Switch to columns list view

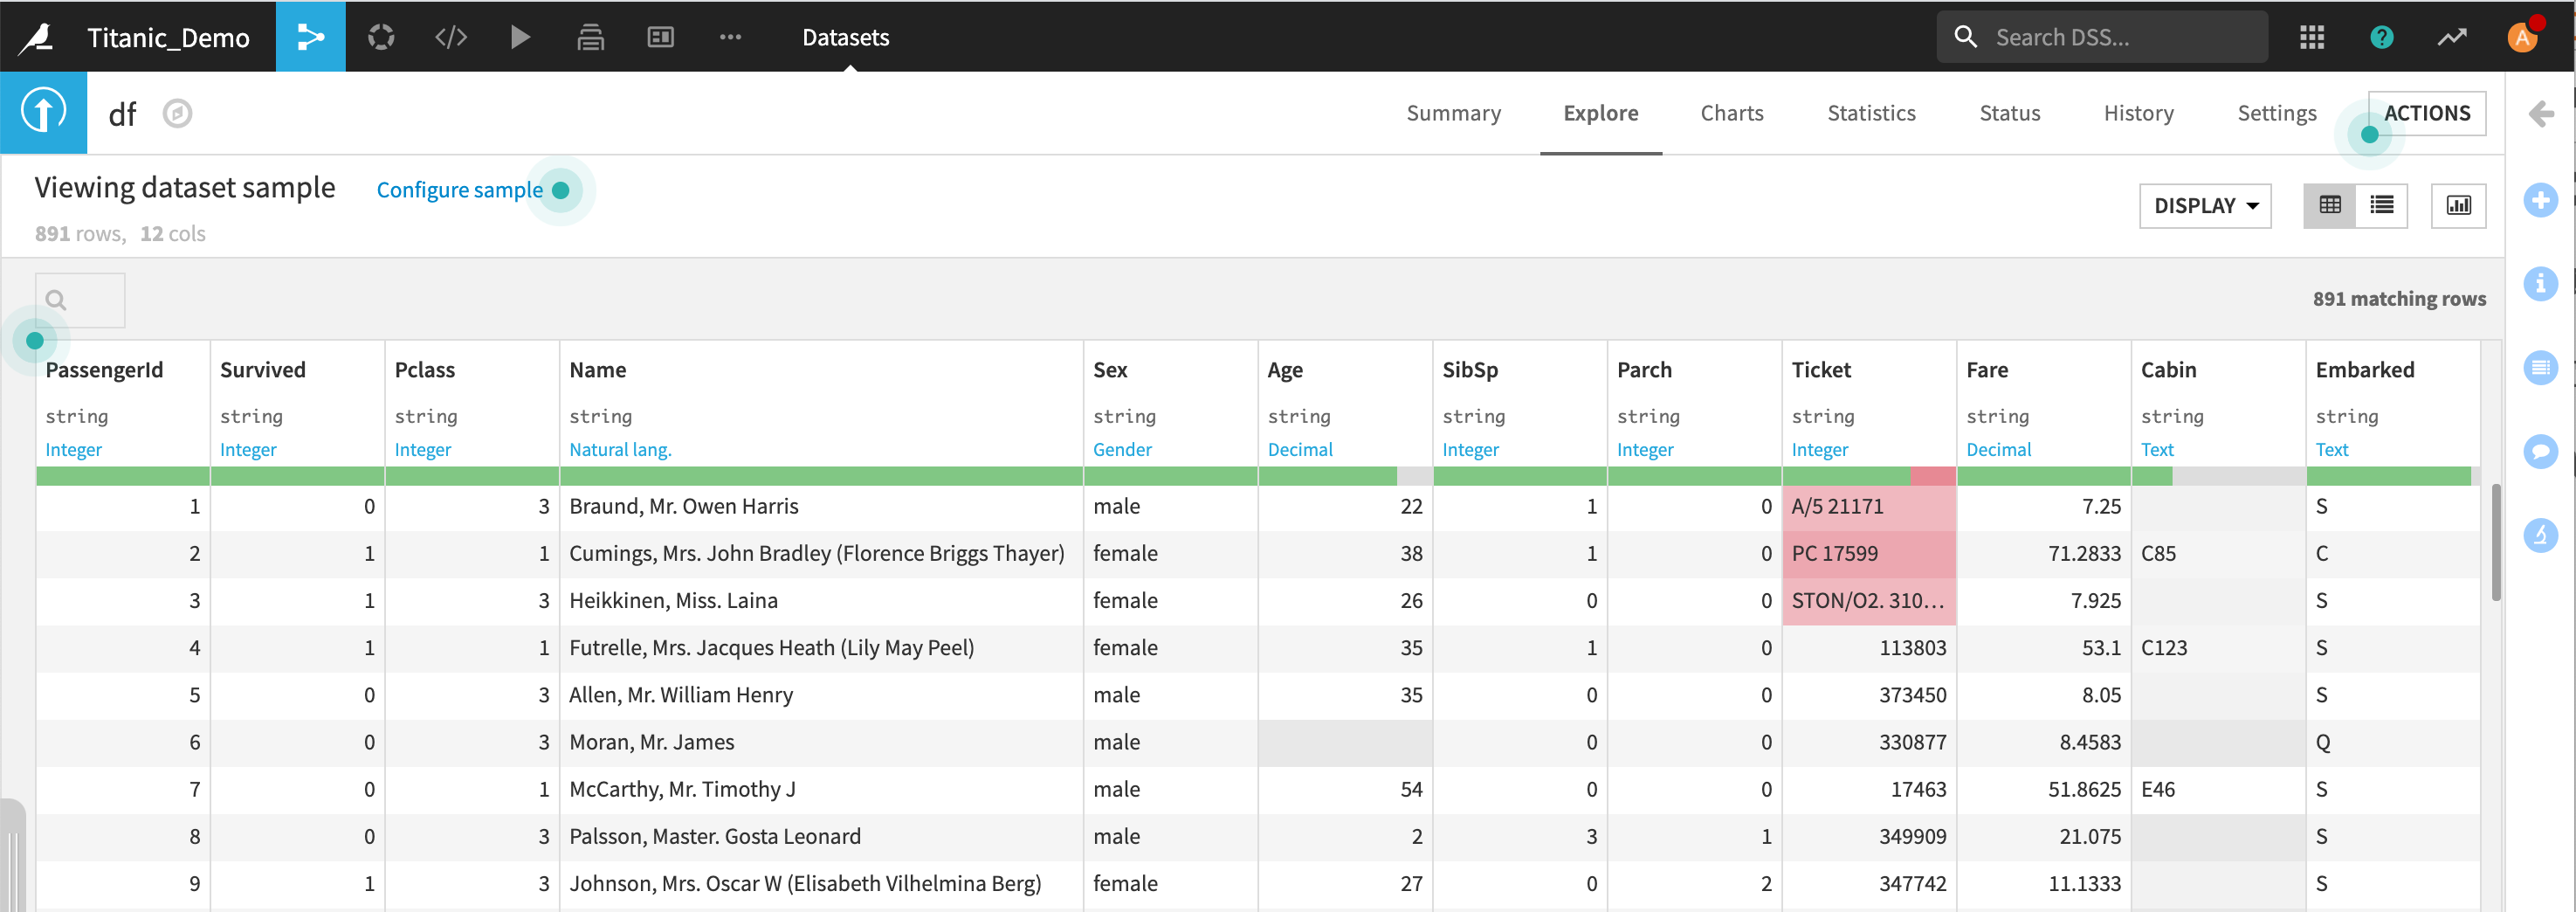(2381, 205)
